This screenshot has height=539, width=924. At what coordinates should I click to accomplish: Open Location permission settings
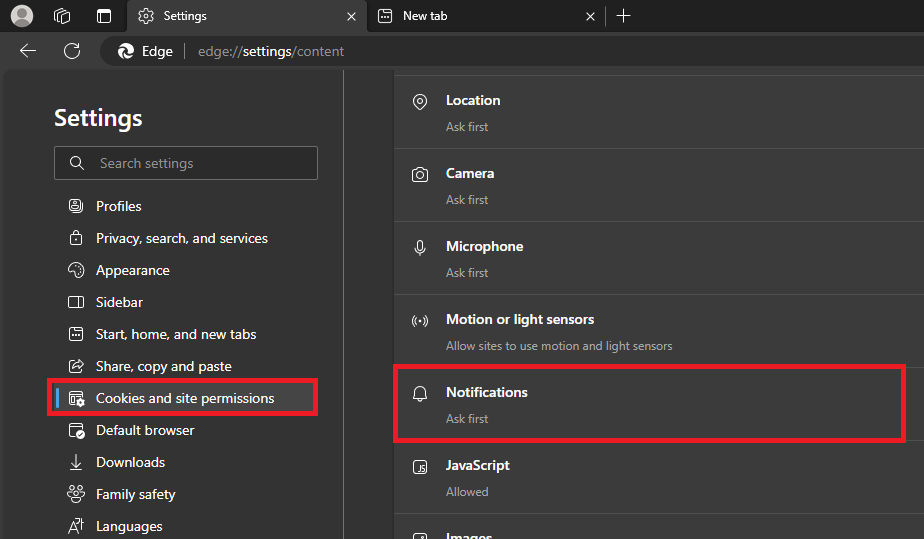point(659,112)
